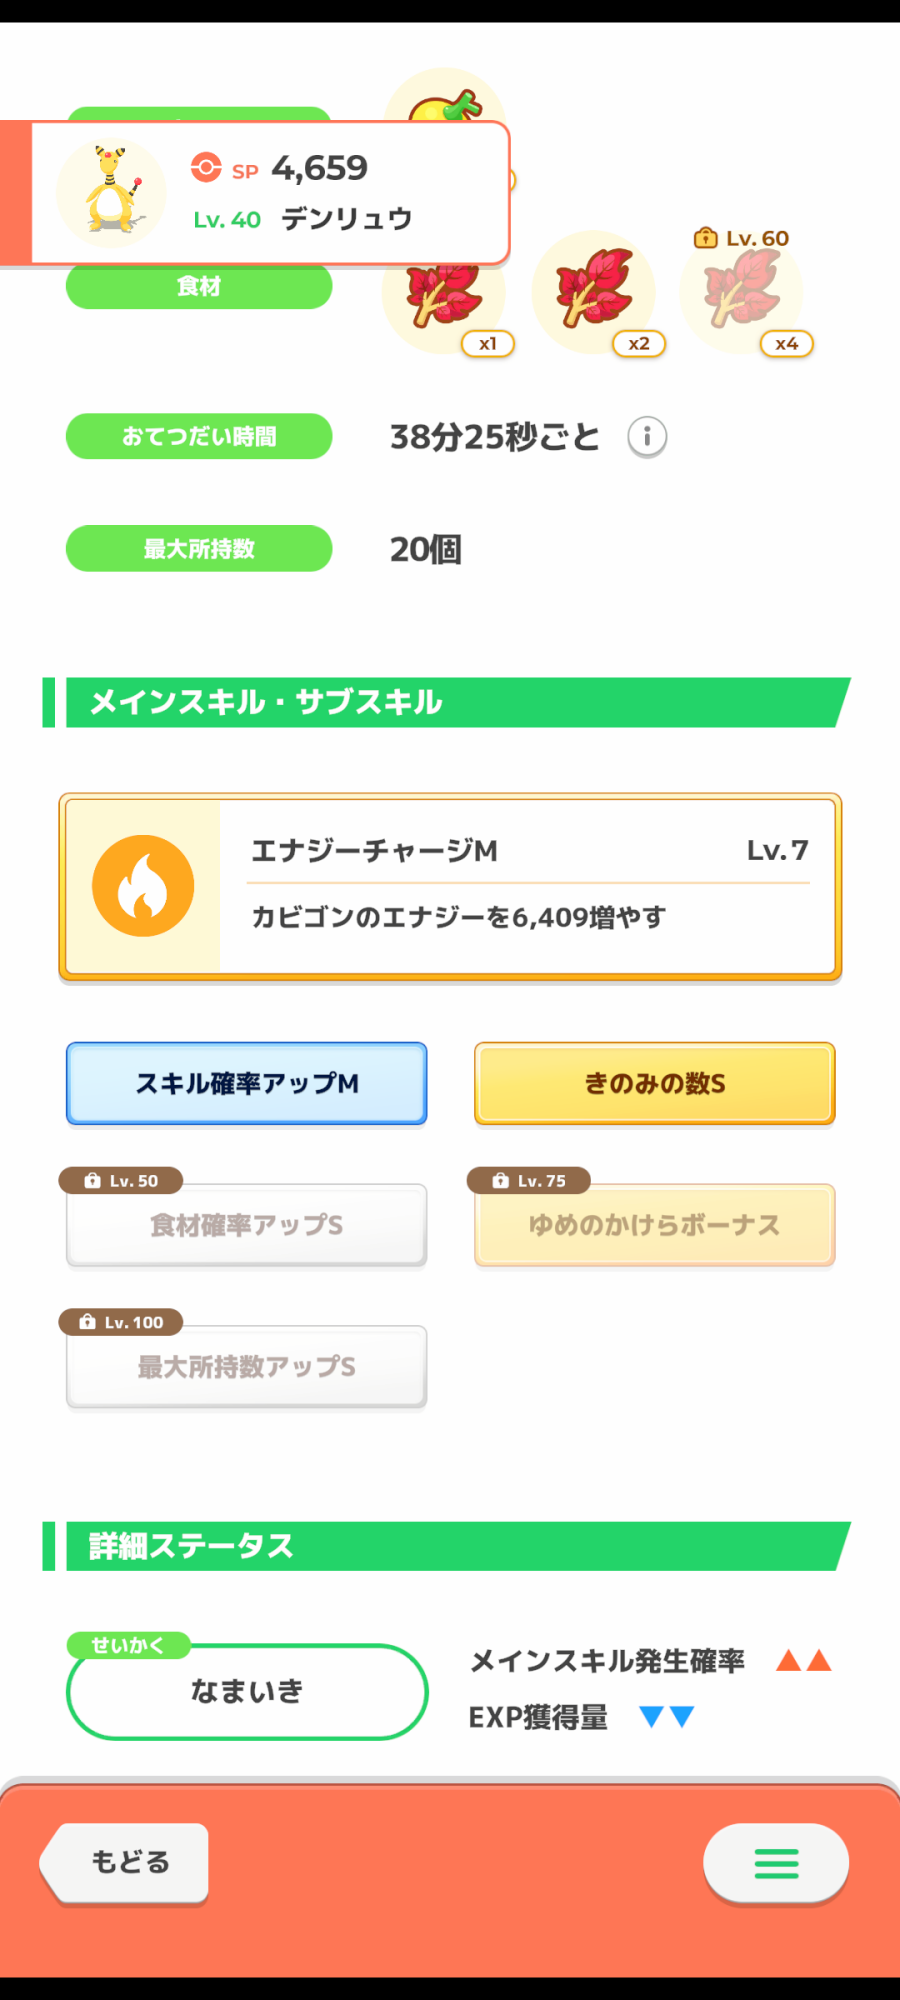Image resolution: width=900 pixels, height=2000 pixels.
Task: Tap the メインスキル・サブスキル section header
Action: (x=450, y=702)
